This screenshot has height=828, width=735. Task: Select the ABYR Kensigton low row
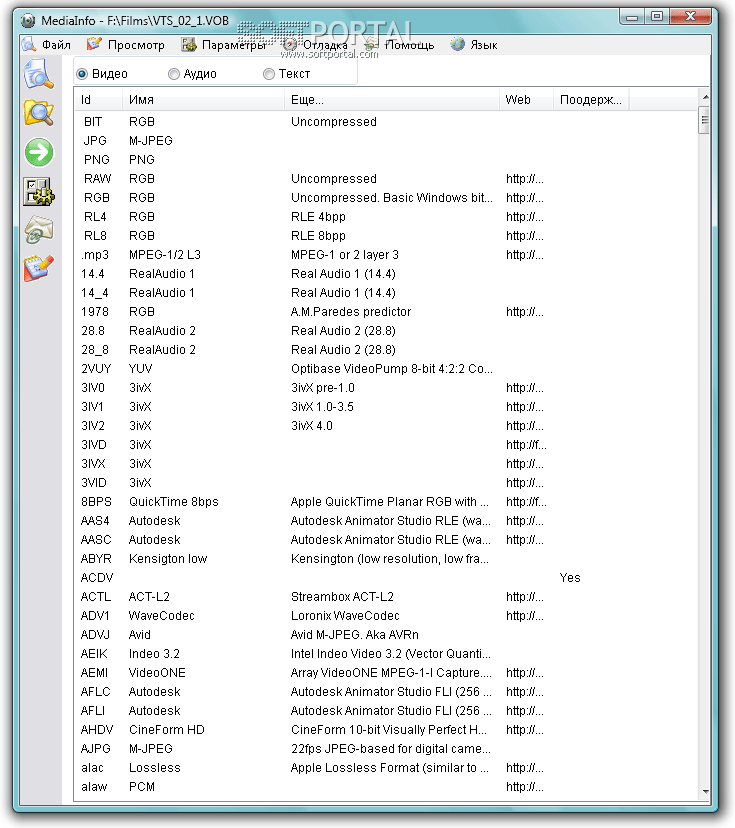pos(386,559)
